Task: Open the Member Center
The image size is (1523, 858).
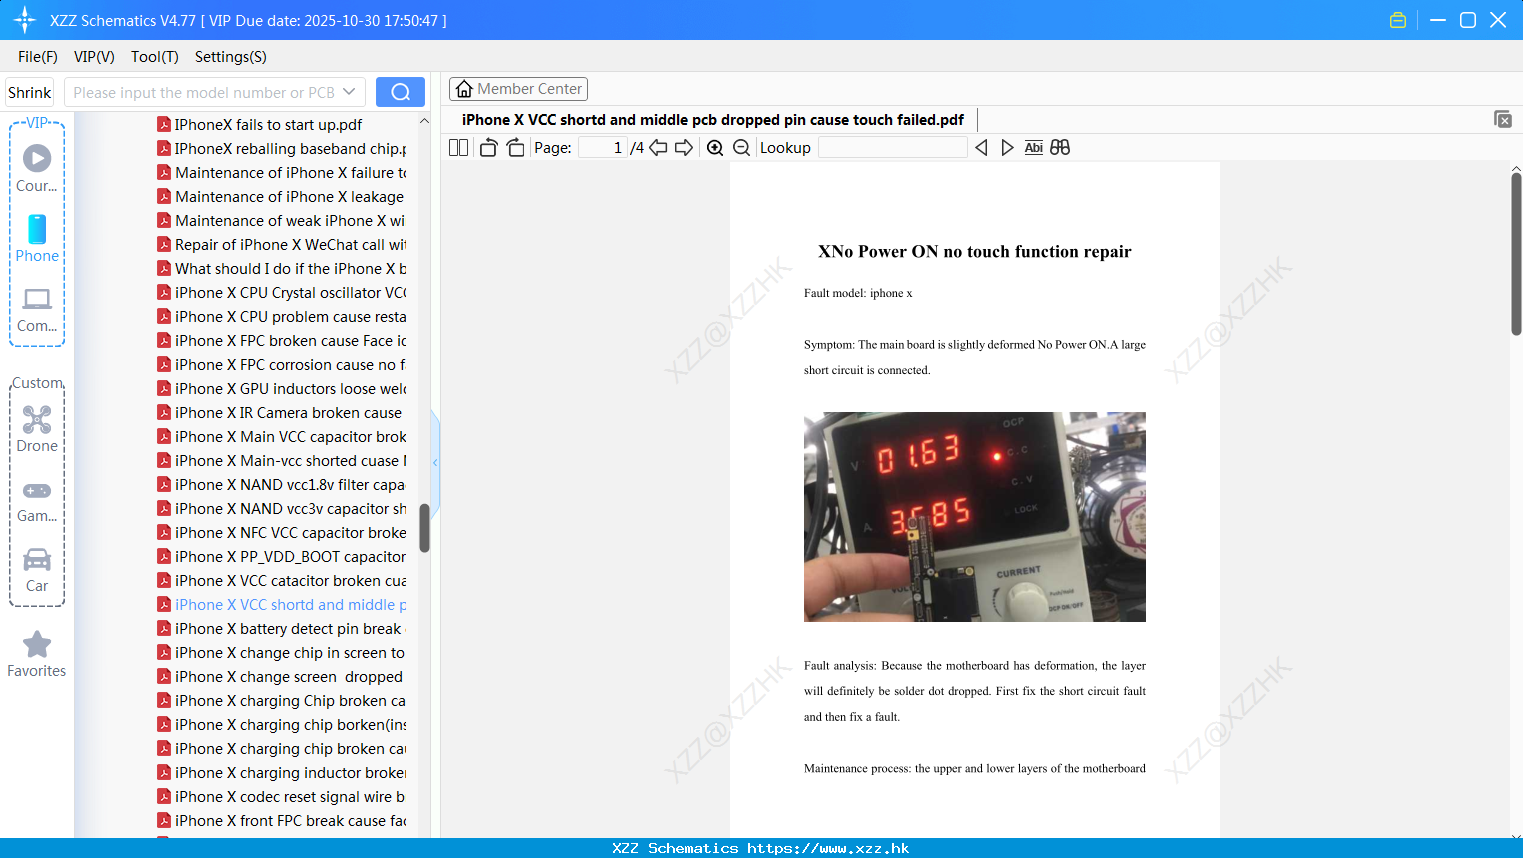Action: click(518, 89)
